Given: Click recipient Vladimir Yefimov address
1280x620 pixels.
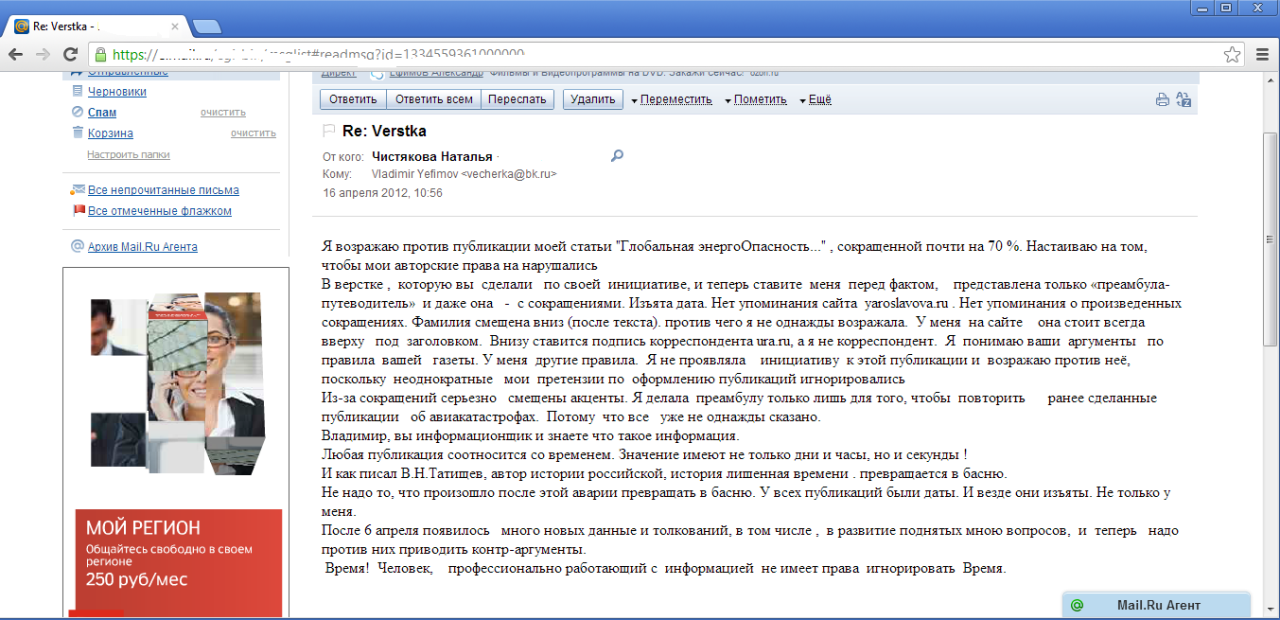Looking at the screenshot, I should pyautogui.click(x=464, y=174).
